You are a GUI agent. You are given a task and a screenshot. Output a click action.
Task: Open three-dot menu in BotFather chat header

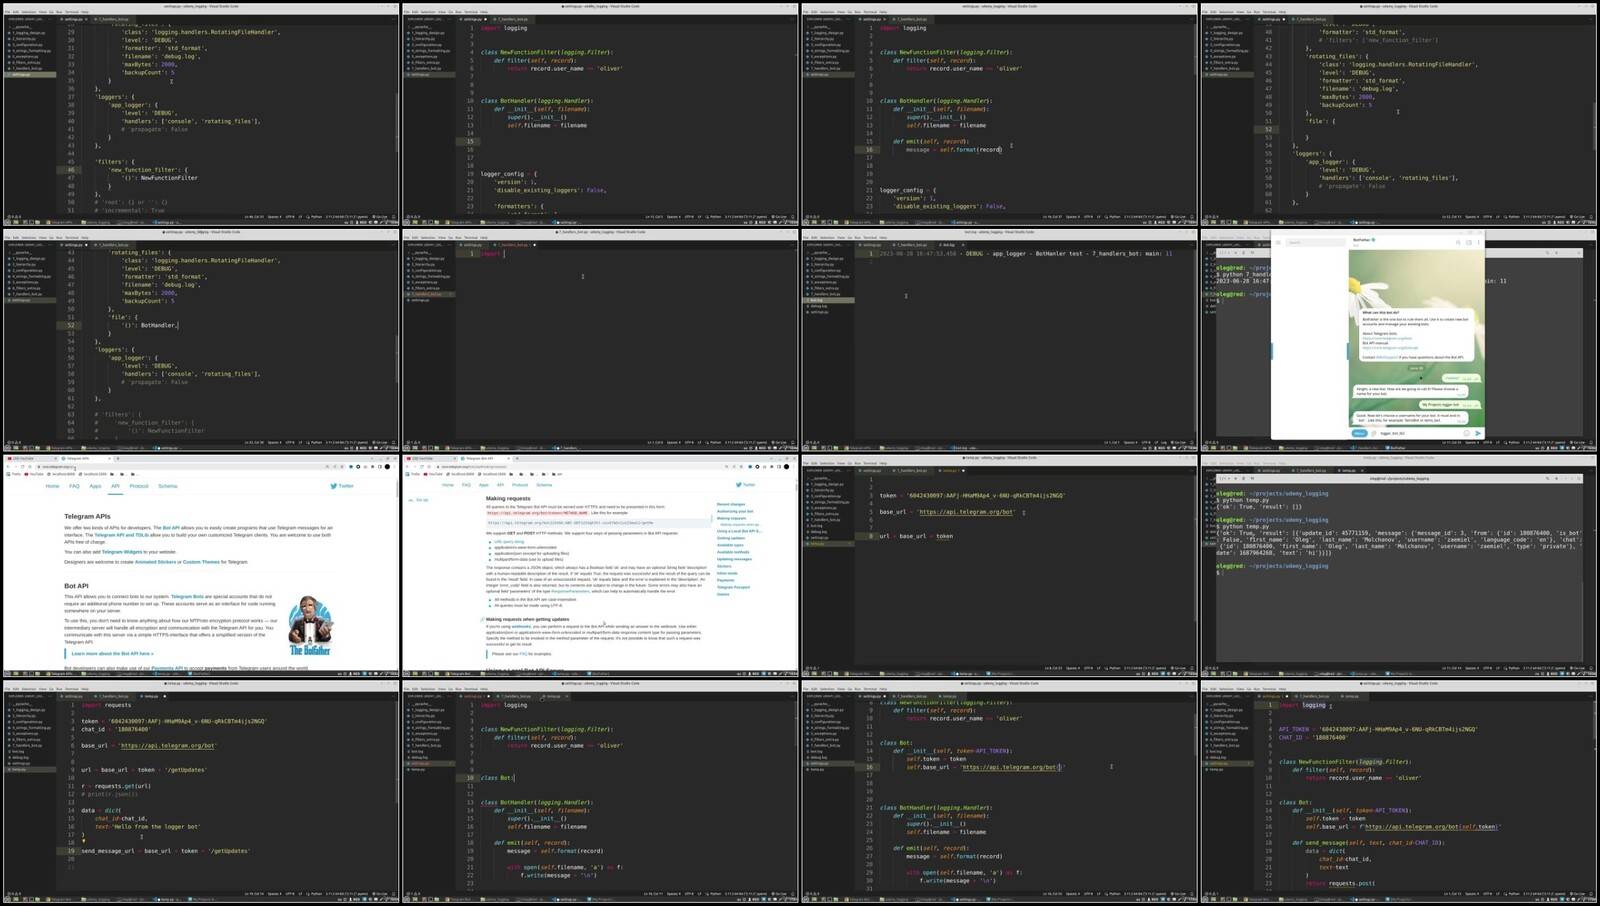click(1478, 242)
